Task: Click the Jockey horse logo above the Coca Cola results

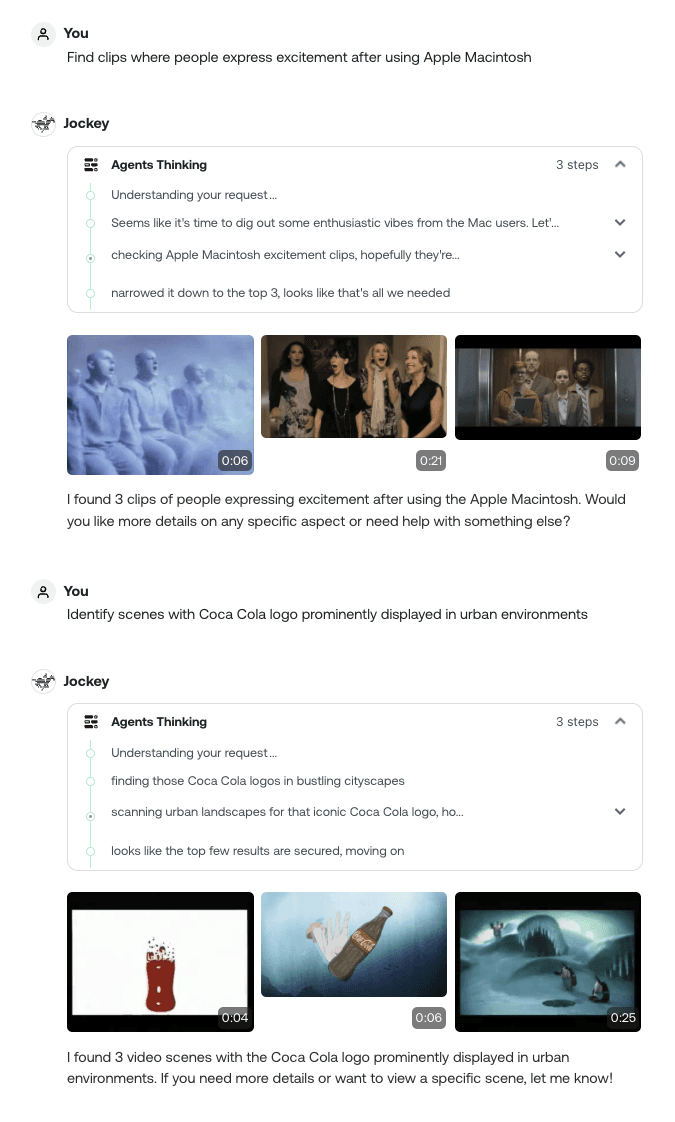Action: click(x=44, y=681)
